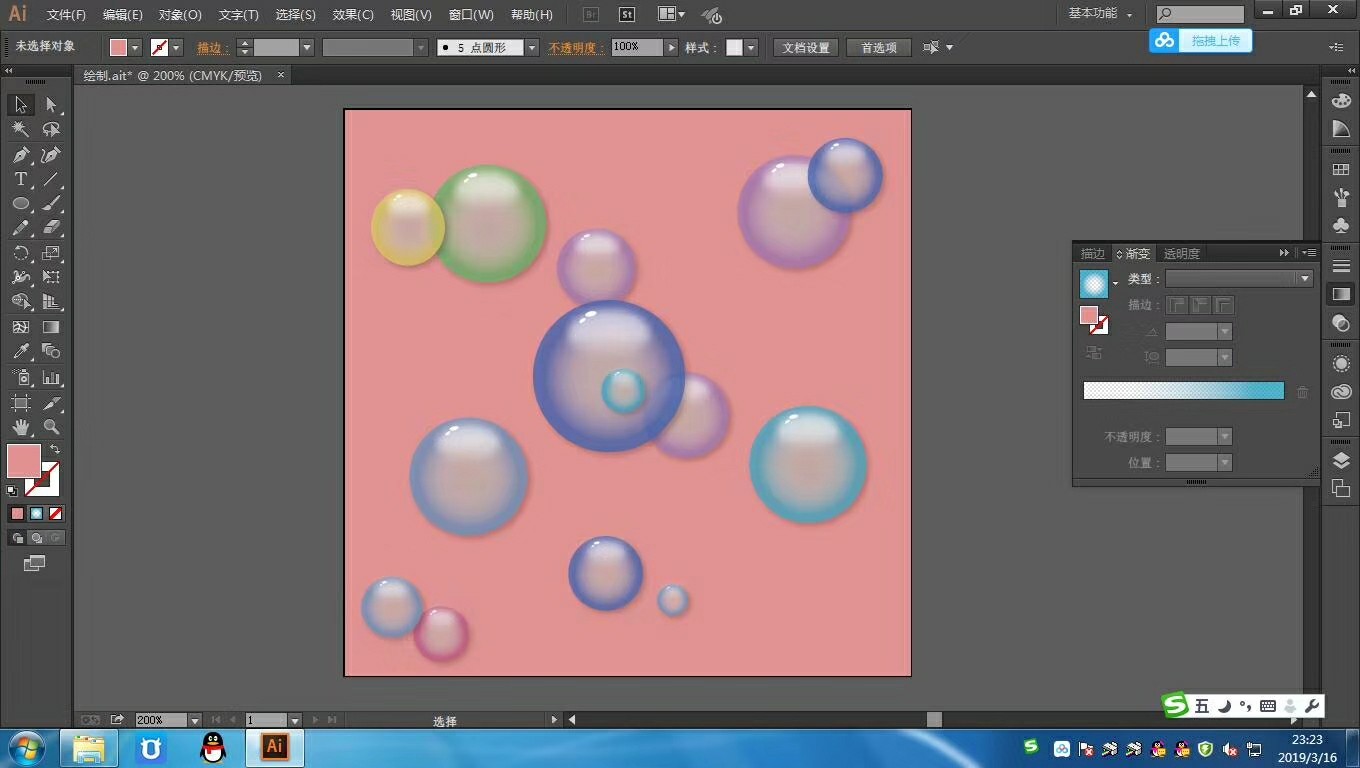
Task: Select the Pen tool in toolbar
Action: [x=20, y=155]
